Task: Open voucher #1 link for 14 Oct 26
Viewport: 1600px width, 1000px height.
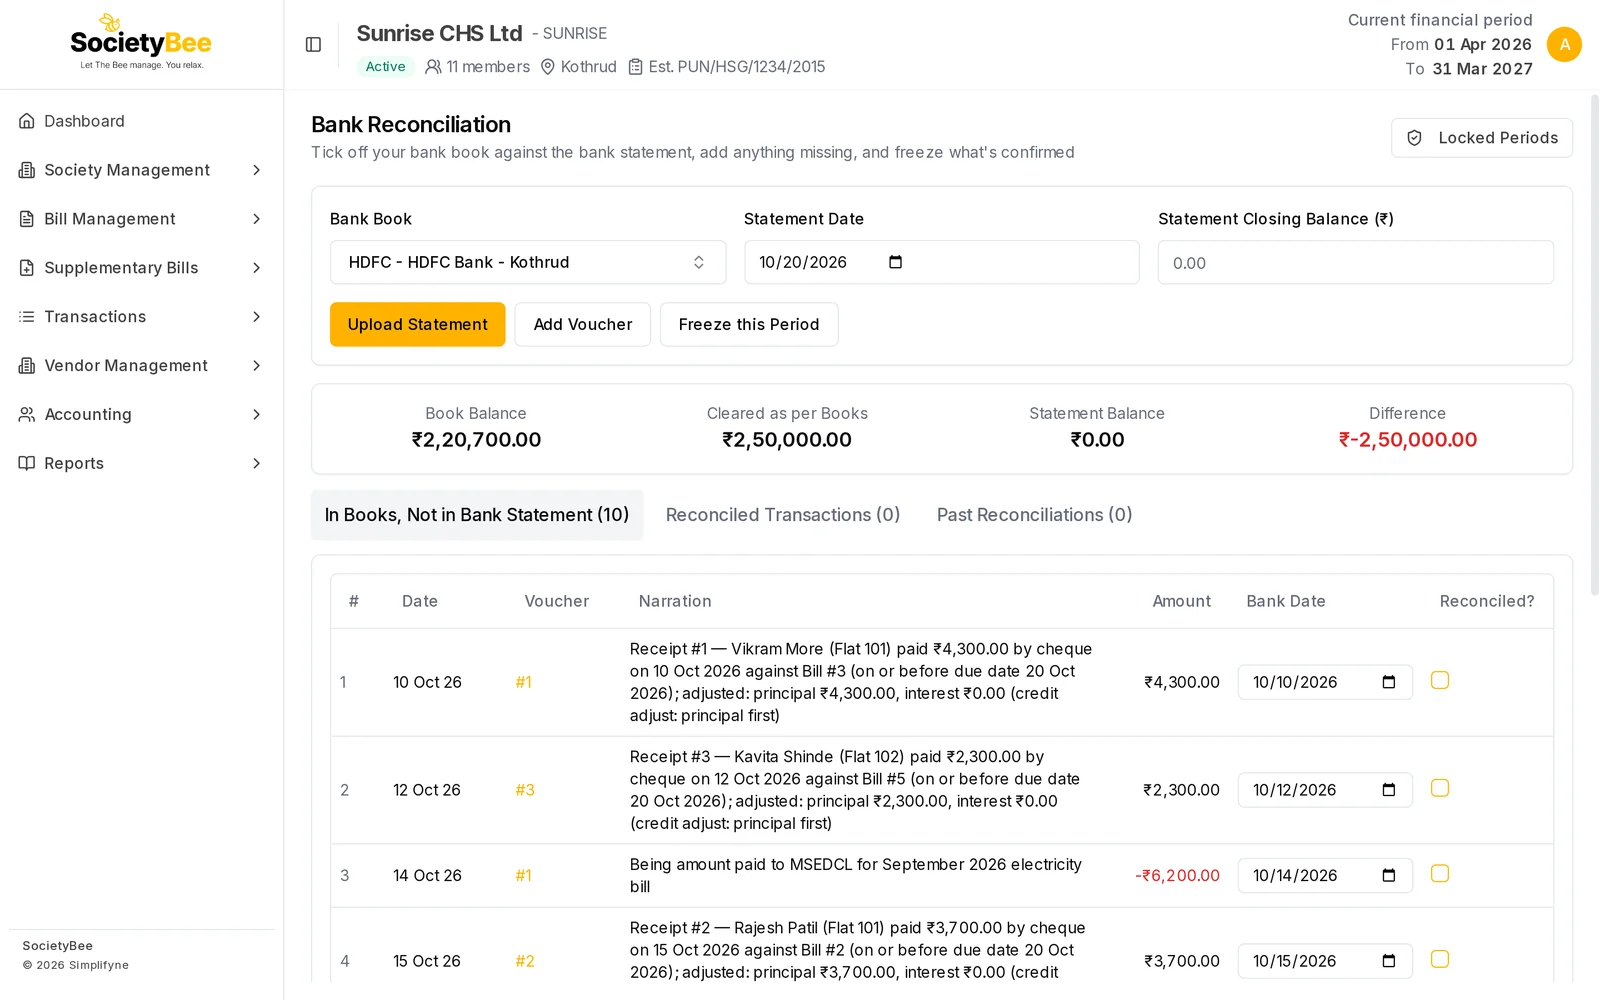Action: click(523, 876)
